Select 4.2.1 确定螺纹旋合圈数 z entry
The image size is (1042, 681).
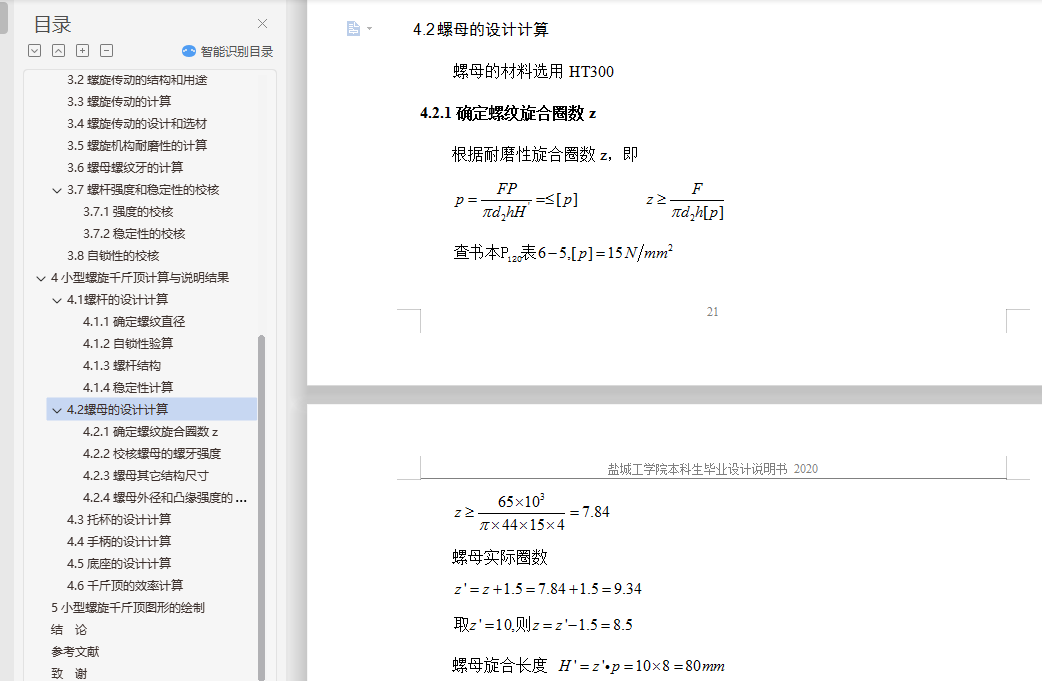pos(151,431)
